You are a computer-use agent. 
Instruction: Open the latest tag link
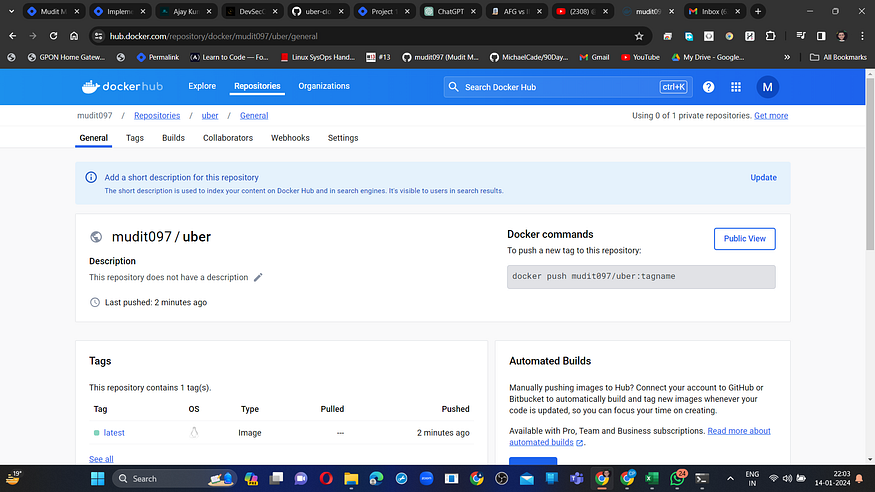114,433
